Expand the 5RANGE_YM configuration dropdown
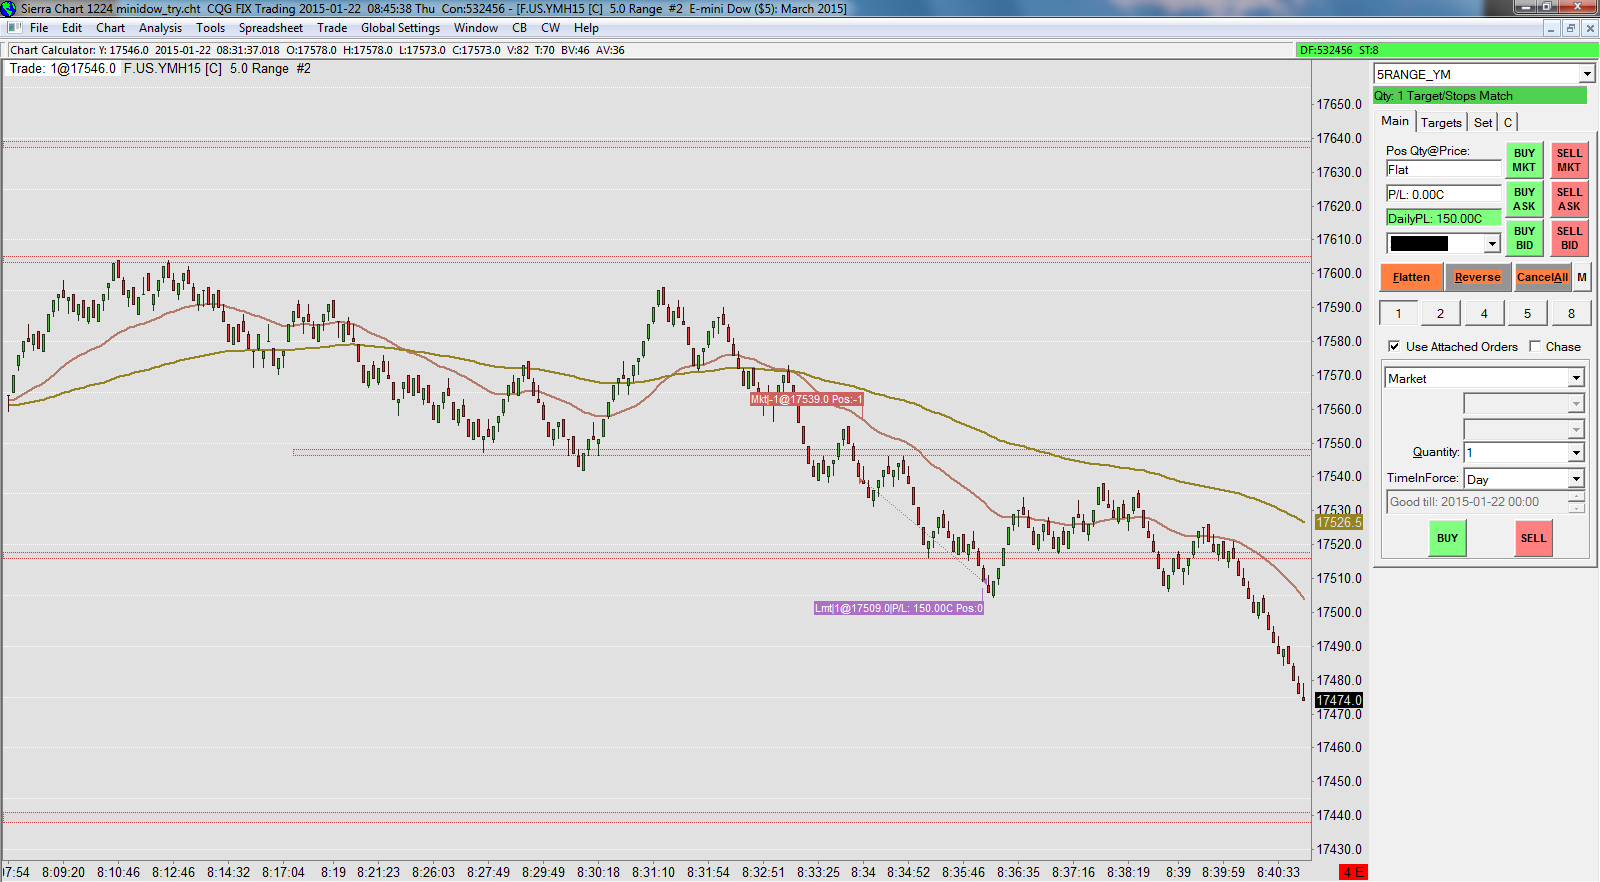Image resolution: width=1600 pixels, height=882 pixels. (x=1587, y=74)
